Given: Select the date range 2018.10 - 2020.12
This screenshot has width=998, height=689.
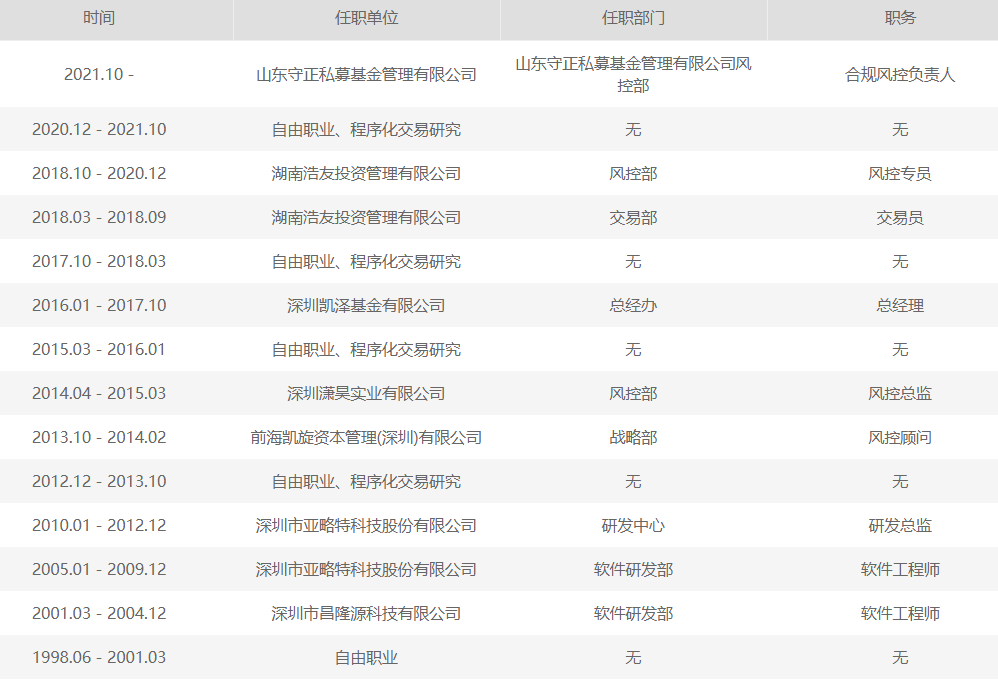Looking at the screenshot, I should pyautogui.click(x=99, y=173).
